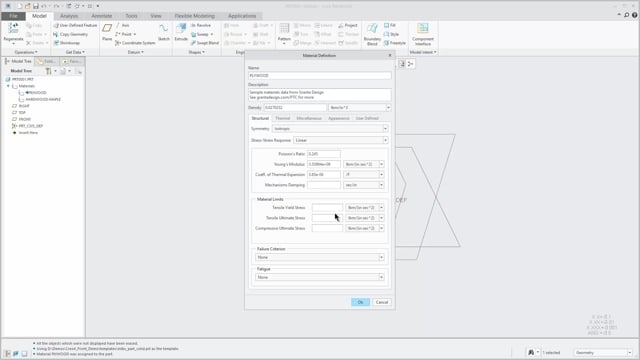Click the Tensile Yield Stress value field
The image size is (640, 360).
327,208
